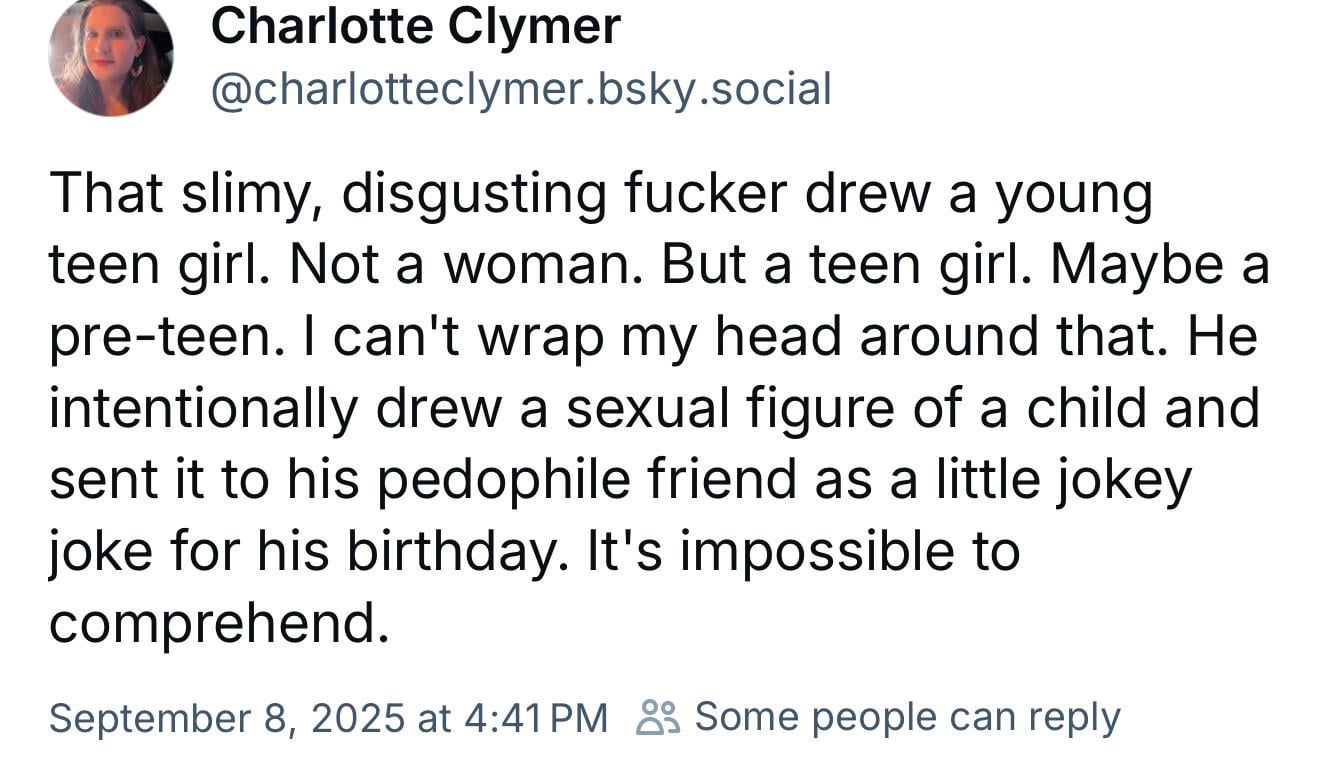Click the surname Clymer in the header
Viewport: 1320px width, 758px height.
click(x=534, y=26)
